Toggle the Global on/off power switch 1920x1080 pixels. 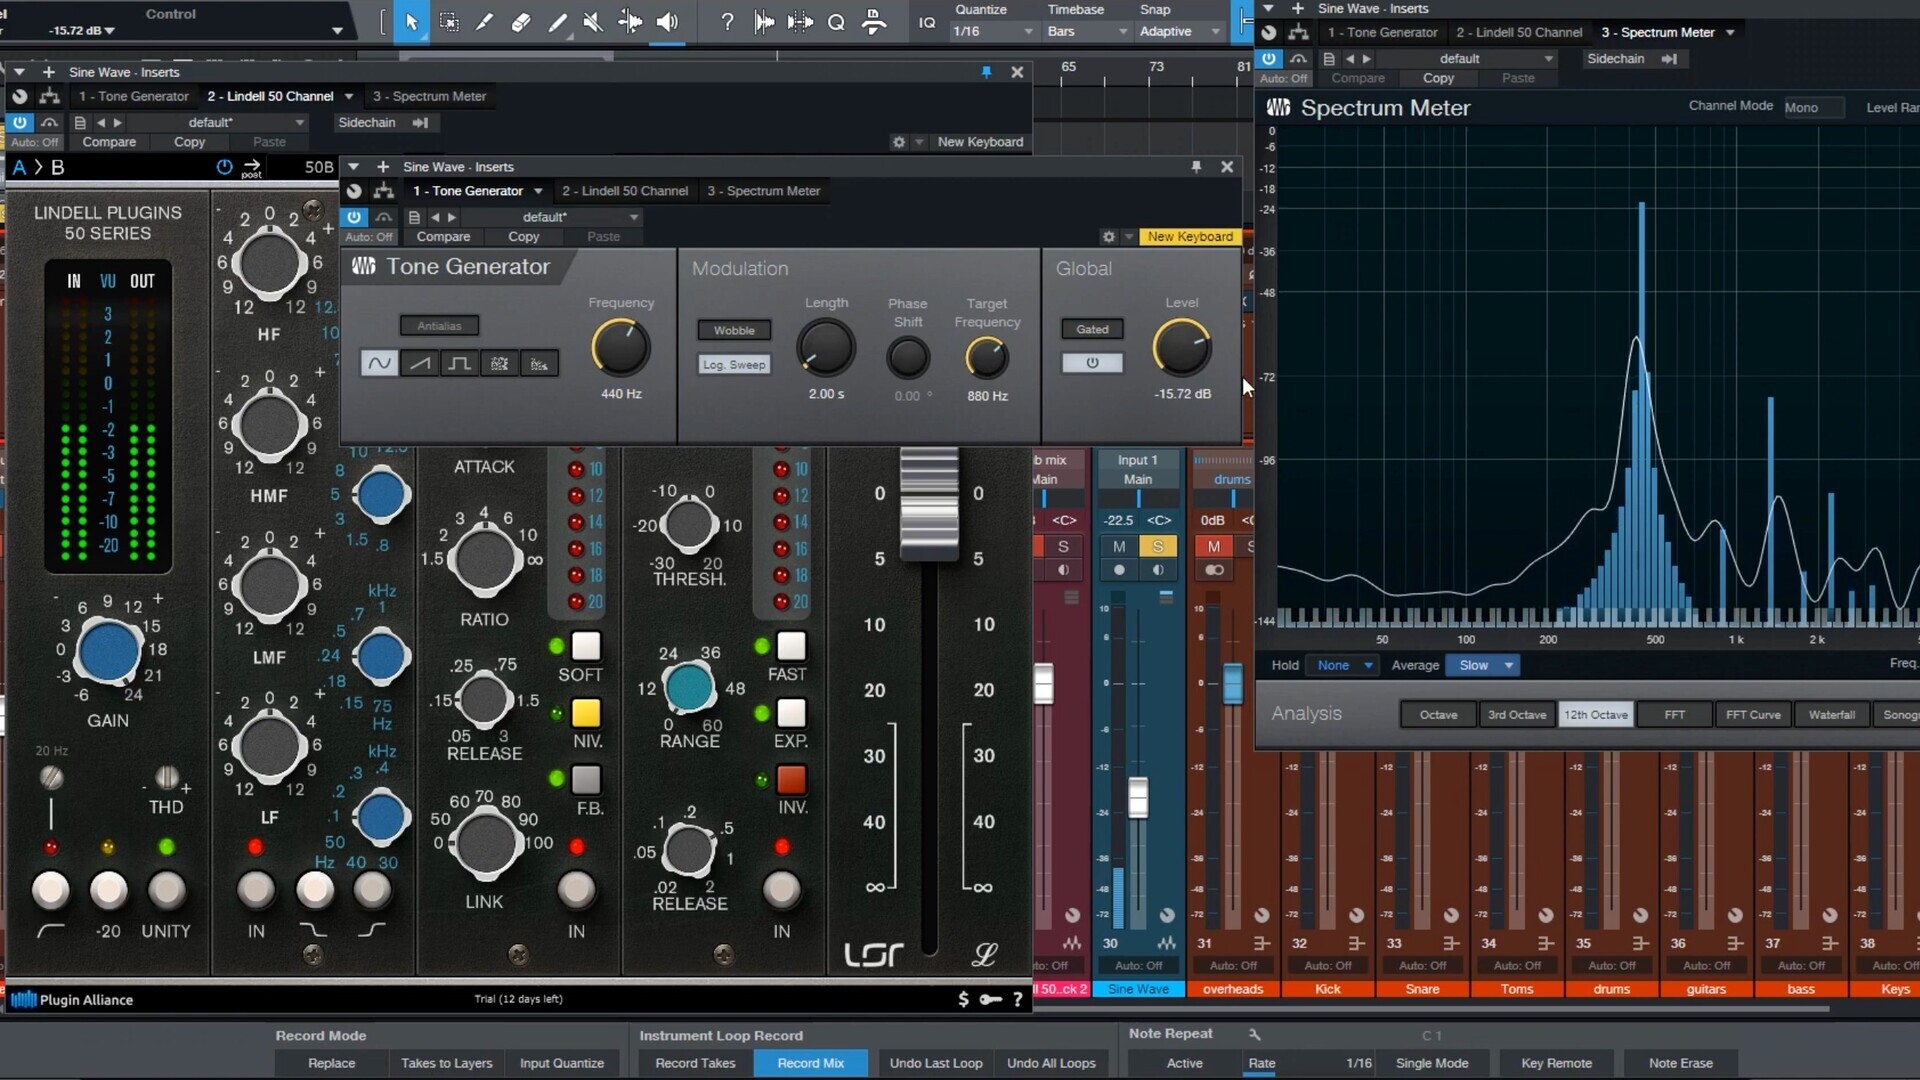[x=1092, y=363]
